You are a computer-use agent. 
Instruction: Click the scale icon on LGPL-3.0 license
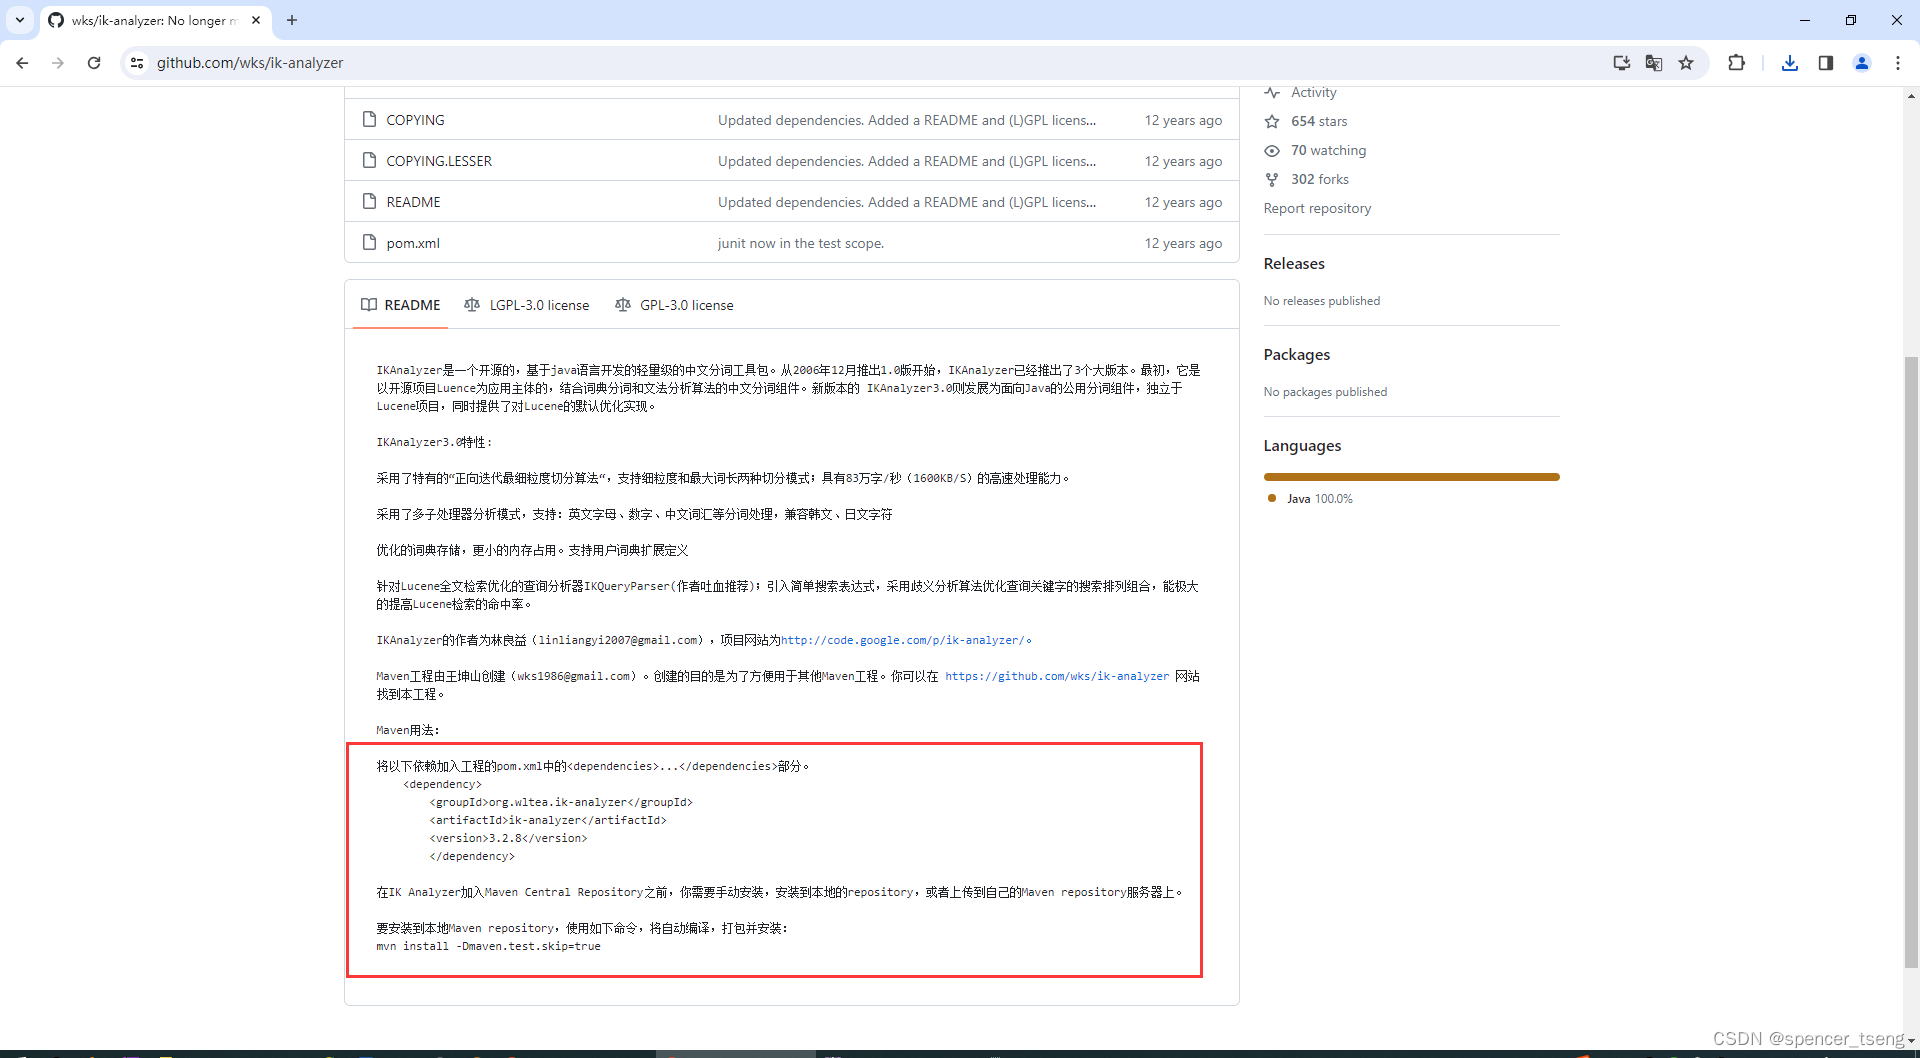(x=472, y=305)
